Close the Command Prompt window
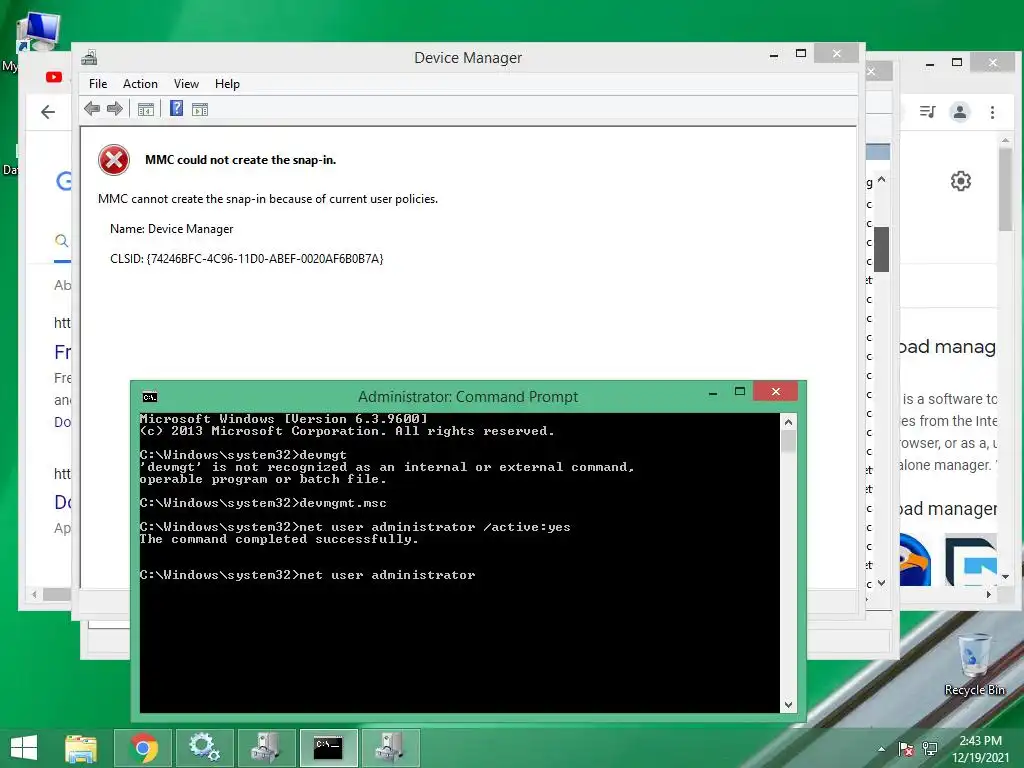Screen dimensions: 1024x768 click(x=775, y=391)
